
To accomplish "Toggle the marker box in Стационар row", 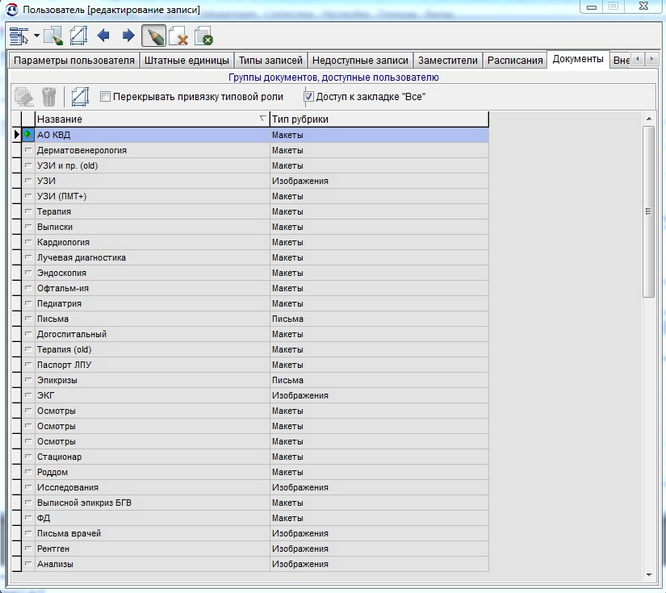I will click(28, 457).
